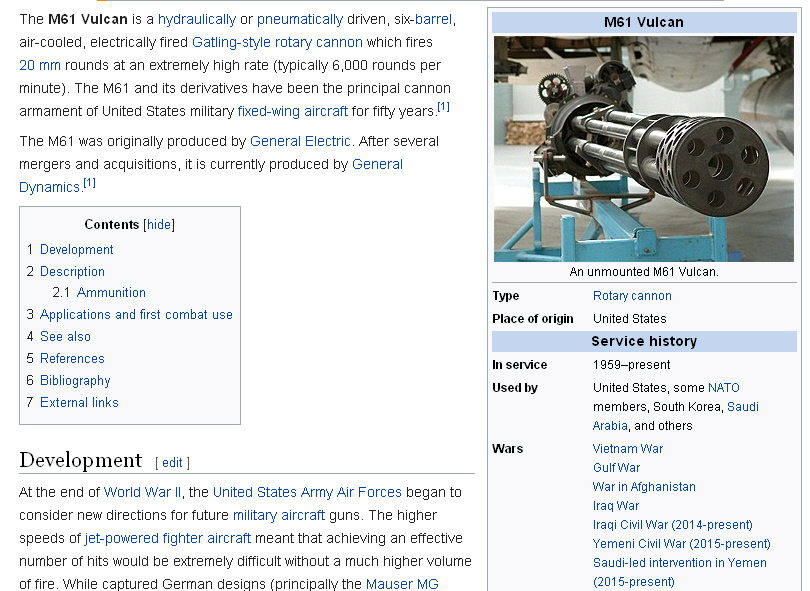This screenshot has width=810, height=591.
Task: Open Iraq War link
Action: [616, 506]
